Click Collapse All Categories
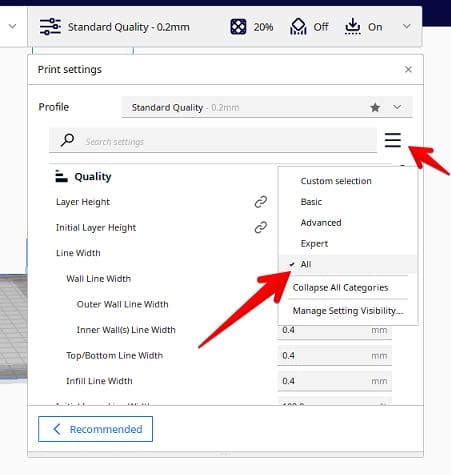The height and width of the screenshot is (475, 451). 340,287
